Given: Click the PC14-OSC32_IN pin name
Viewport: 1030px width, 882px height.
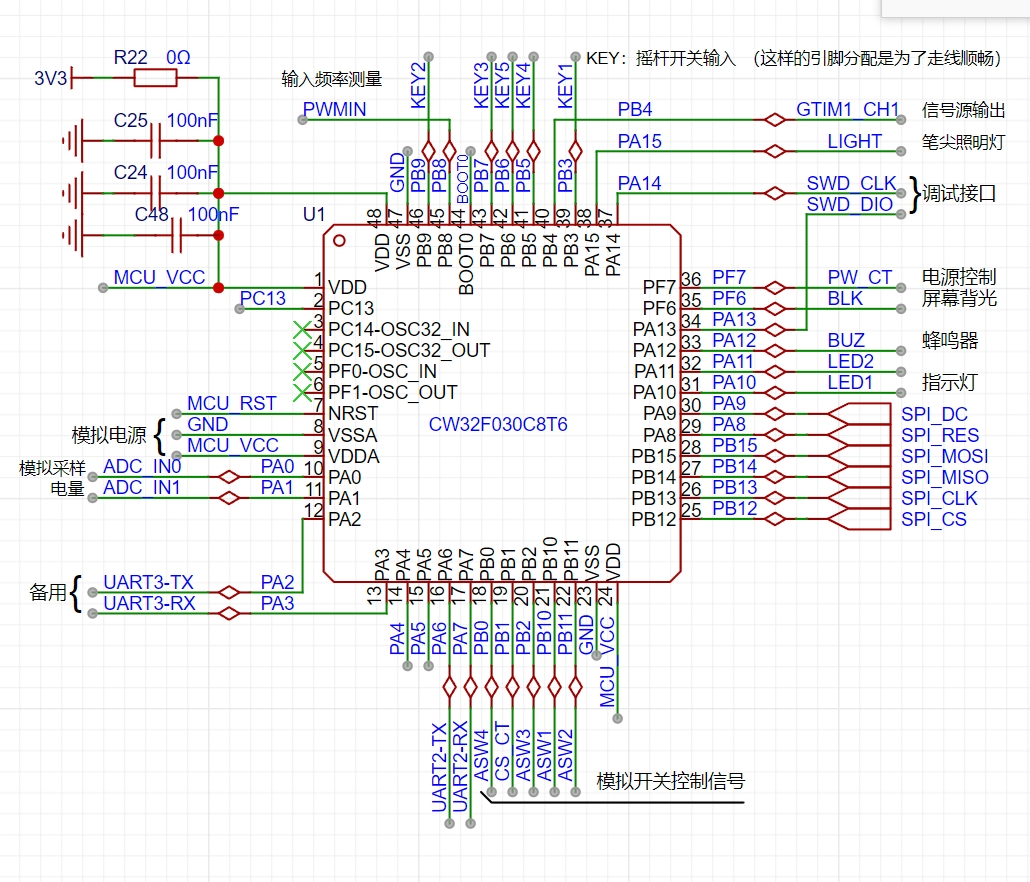Looking at the screenshot, I should pos(399,329).
